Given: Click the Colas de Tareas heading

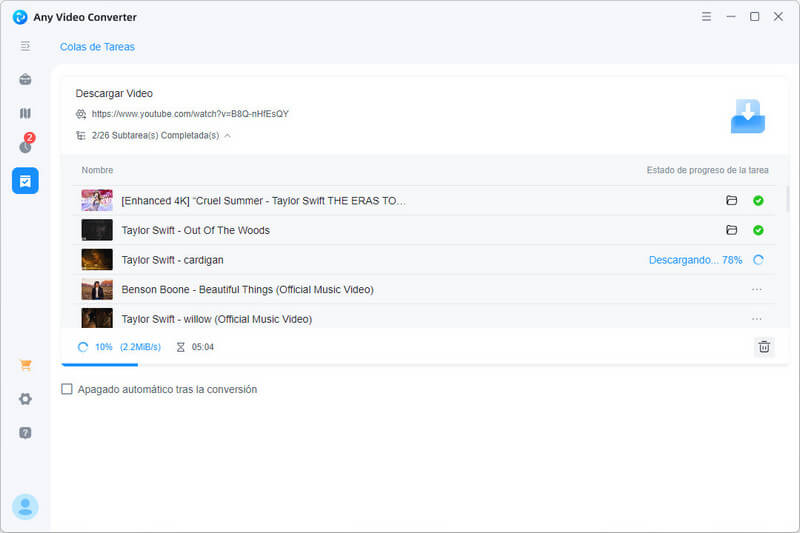Looking at the screenshot, I should (97, 47).
